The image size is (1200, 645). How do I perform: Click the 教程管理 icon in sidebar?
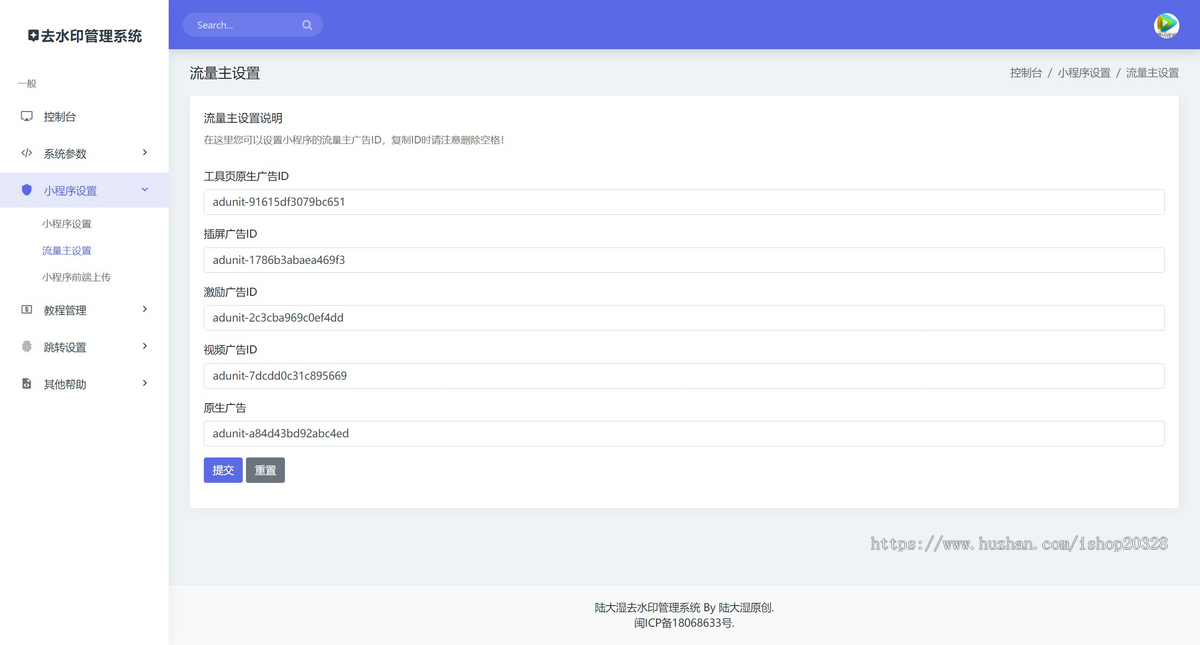27,310
